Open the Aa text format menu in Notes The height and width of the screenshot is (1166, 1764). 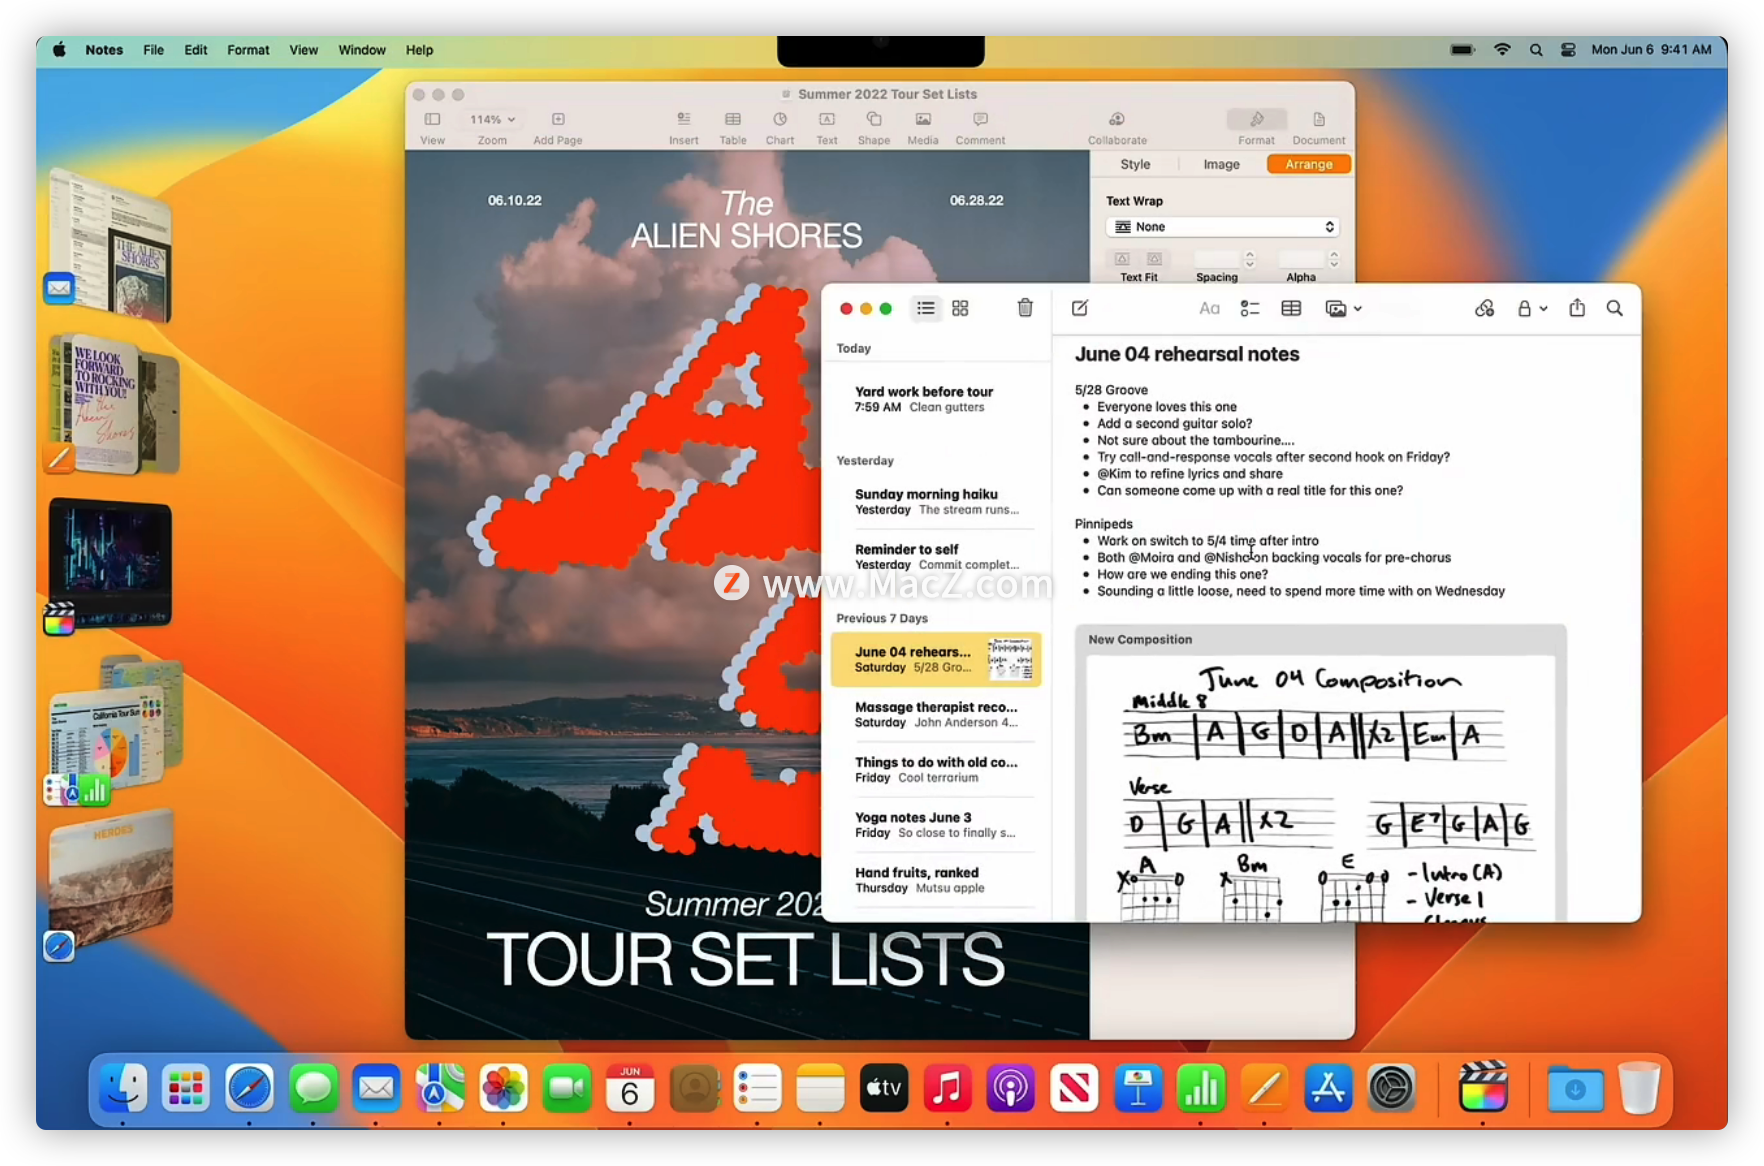click(x=1209, y=308)
